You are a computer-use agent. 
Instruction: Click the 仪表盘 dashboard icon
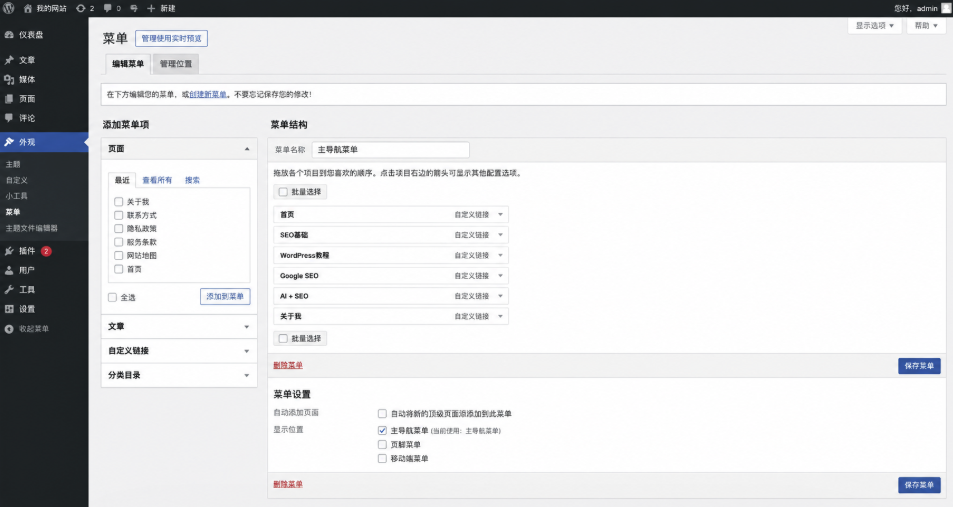click(x=9, y=35)
